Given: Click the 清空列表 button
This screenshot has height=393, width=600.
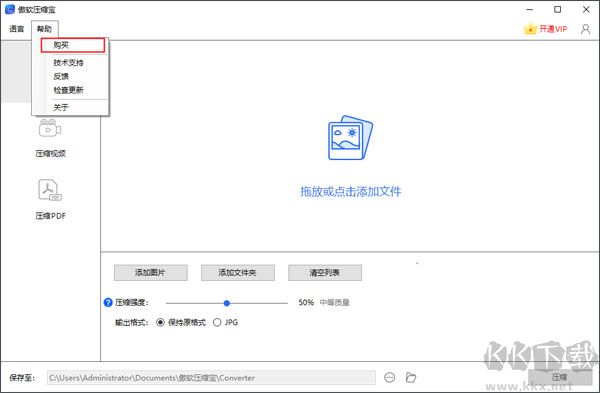Looking at the screenshot, I should tap(325, 272).
